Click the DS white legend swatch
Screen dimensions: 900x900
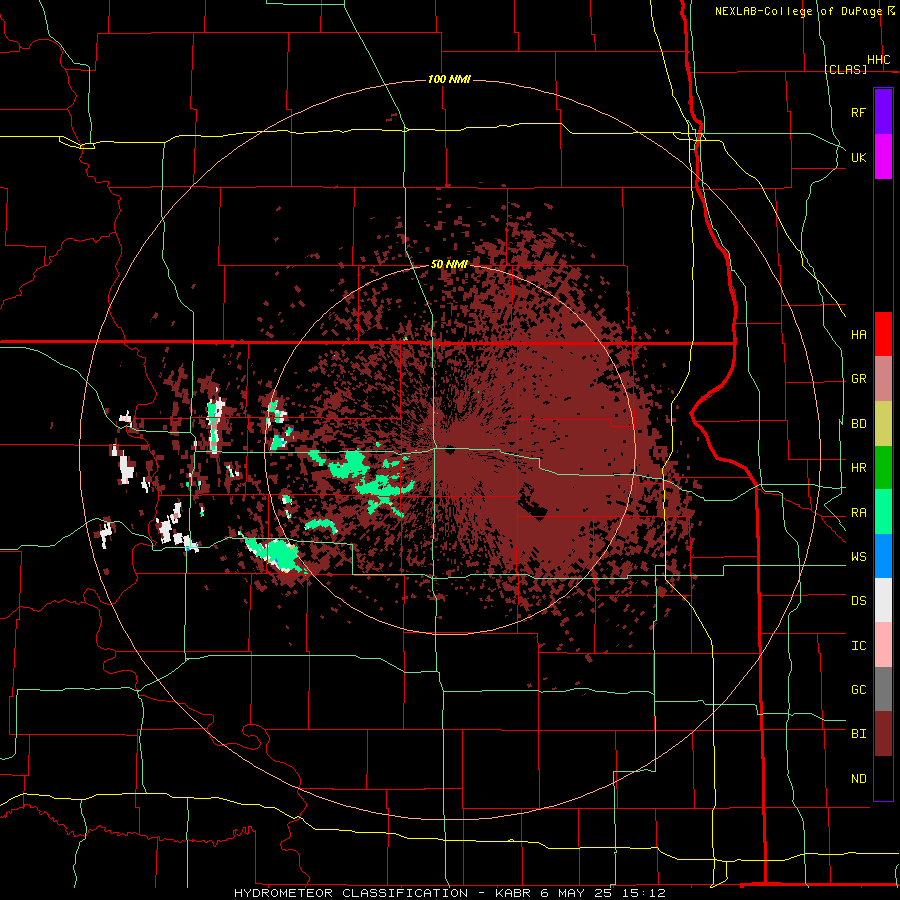883,600
